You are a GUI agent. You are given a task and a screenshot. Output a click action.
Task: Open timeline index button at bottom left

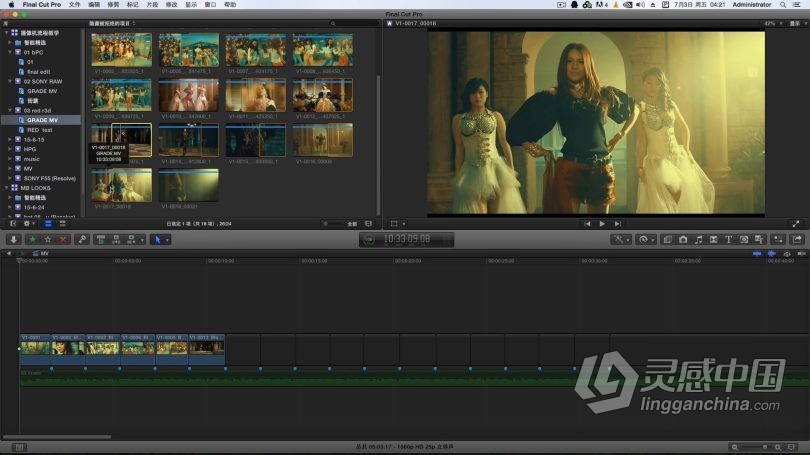tap(19, 447)
